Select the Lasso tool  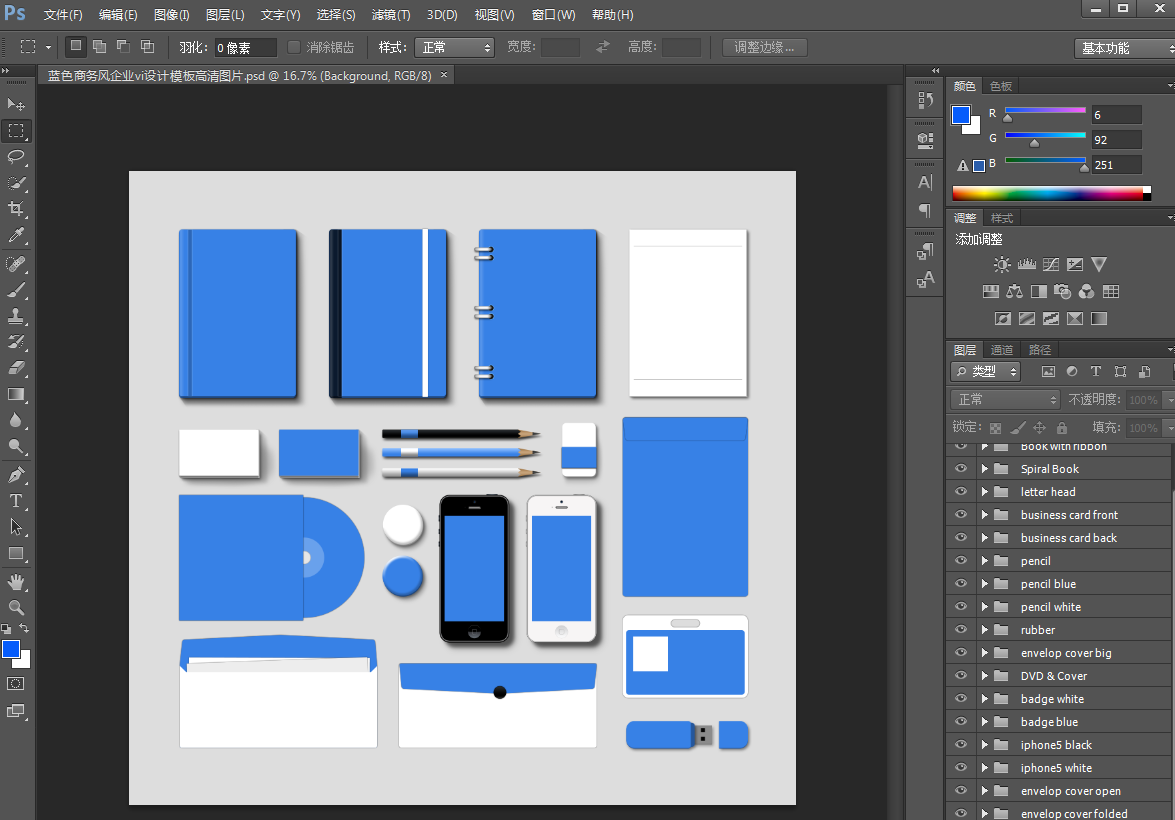coord(16,157)
